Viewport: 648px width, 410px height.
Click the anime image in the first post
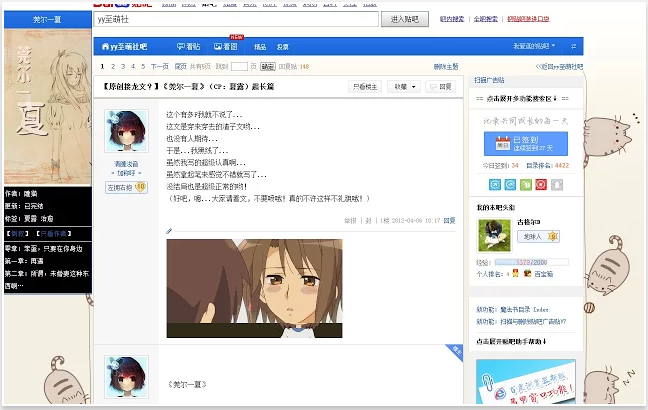tap(255, 288)
